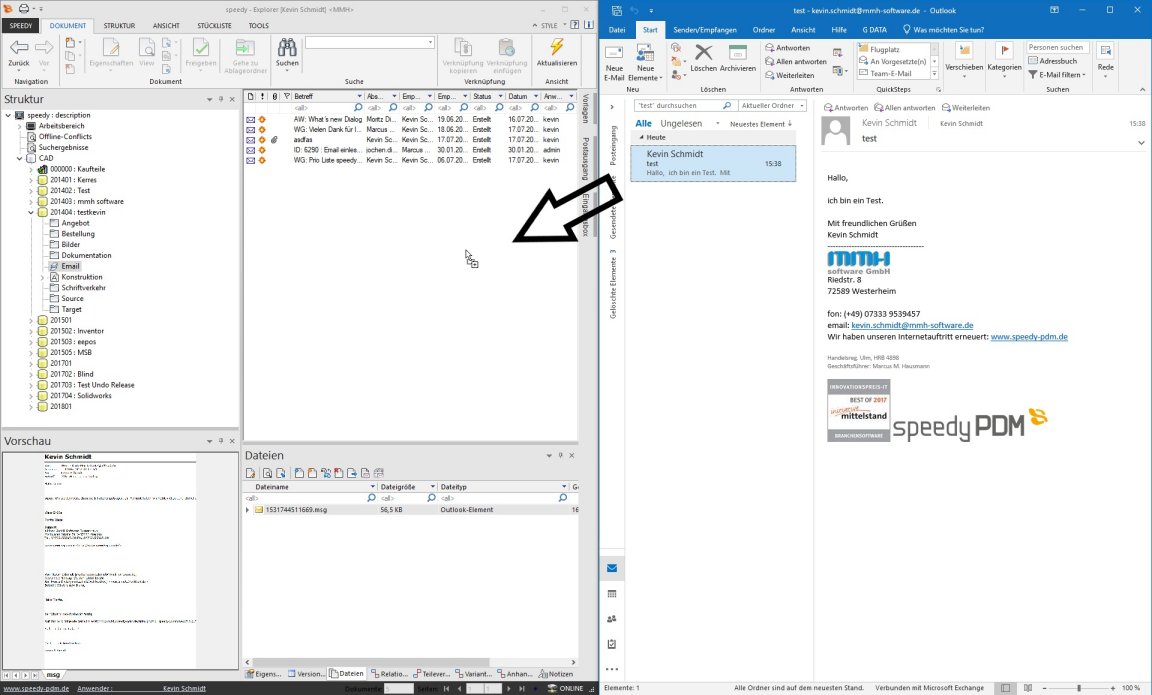Viewport: 1152px width, 695px height.
Task: Click the Zurück navigation arrow
Action: [x=18, y=48]
